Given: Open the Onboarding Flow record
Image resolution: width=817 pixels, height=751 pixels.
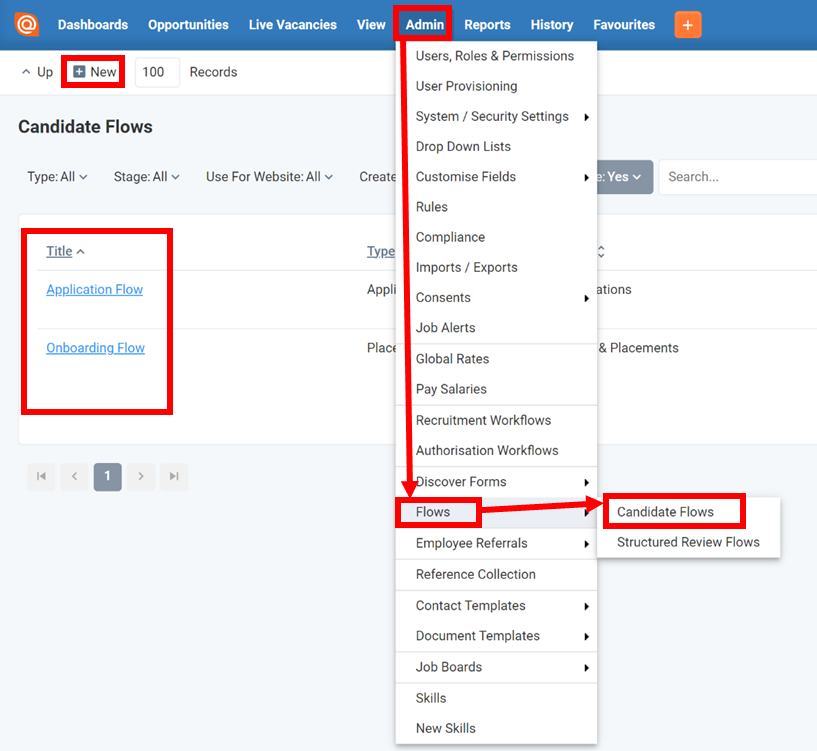Looking at the screenshot, I should 95,347.
